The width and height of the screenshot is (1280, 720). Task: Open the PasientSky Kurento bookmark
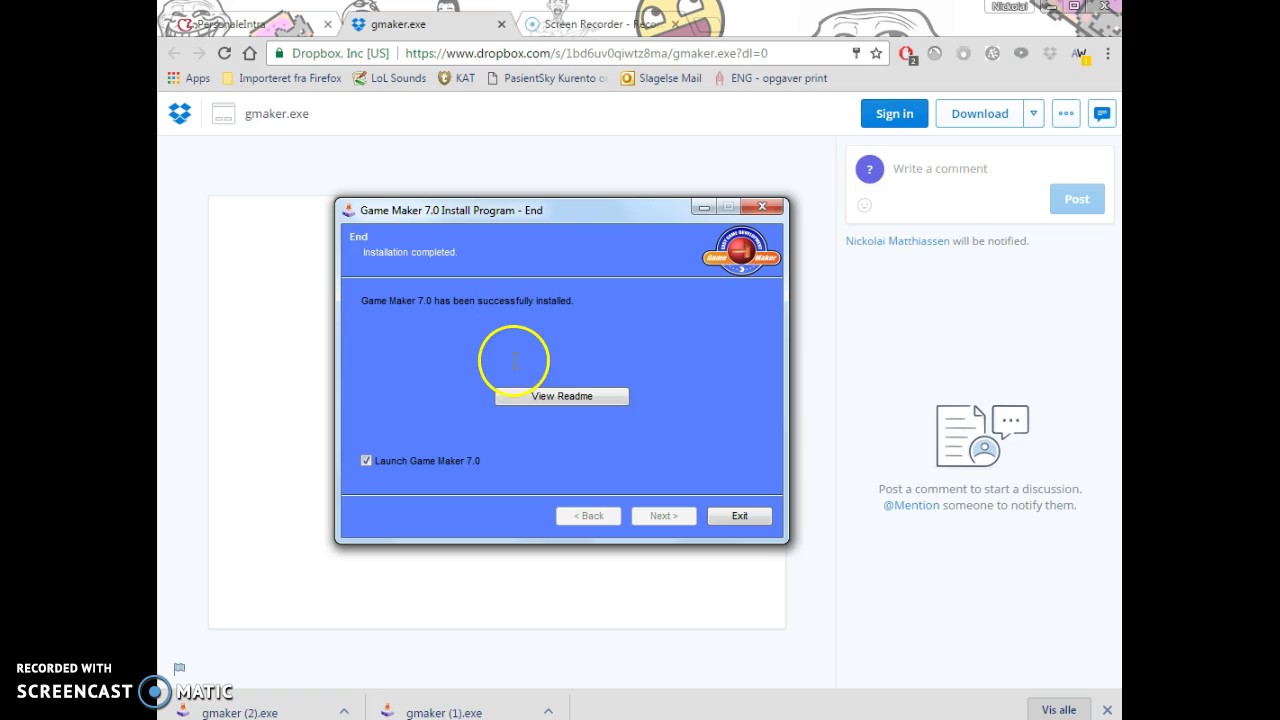pos(547,78)
